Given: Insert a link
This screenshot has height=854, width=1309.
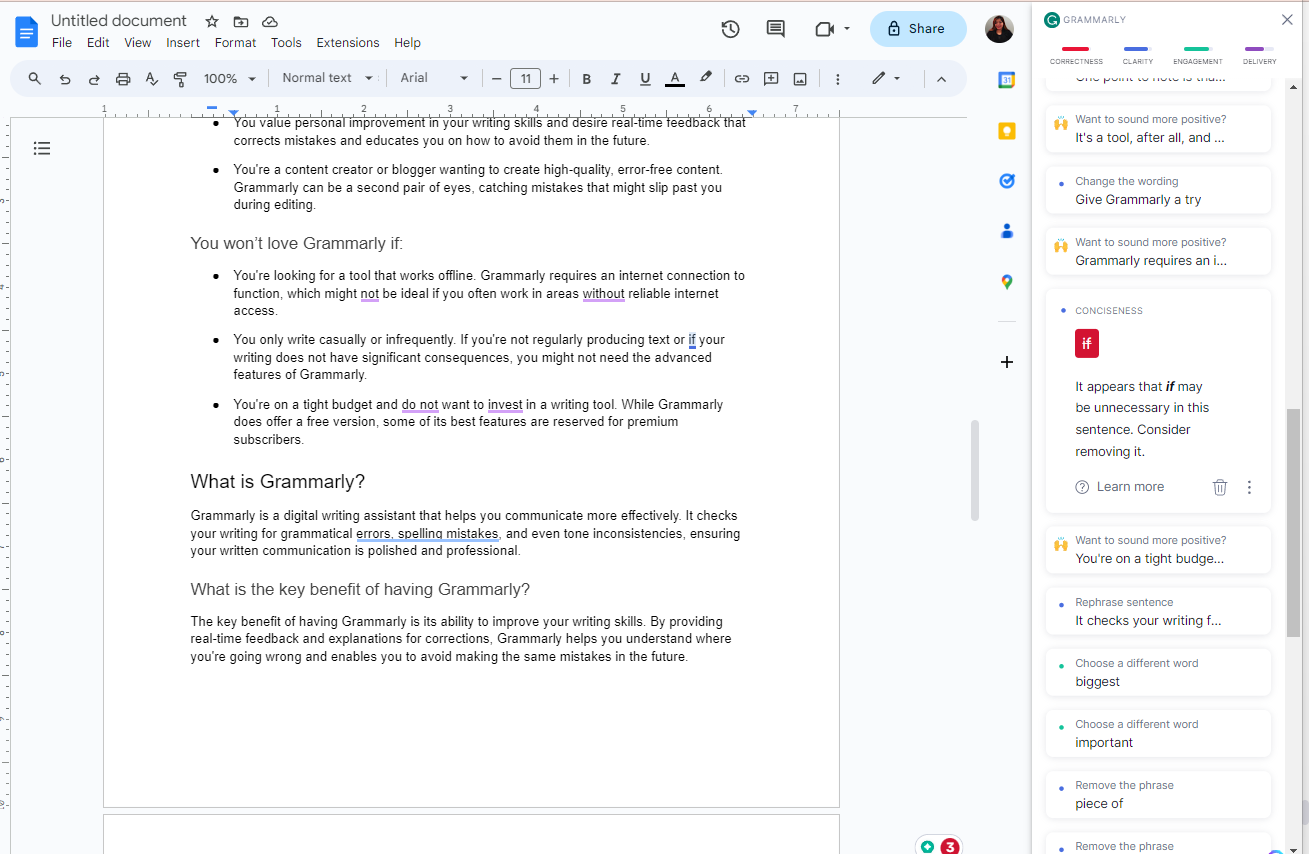Looking at the screenshot, I should pos(742,78).
